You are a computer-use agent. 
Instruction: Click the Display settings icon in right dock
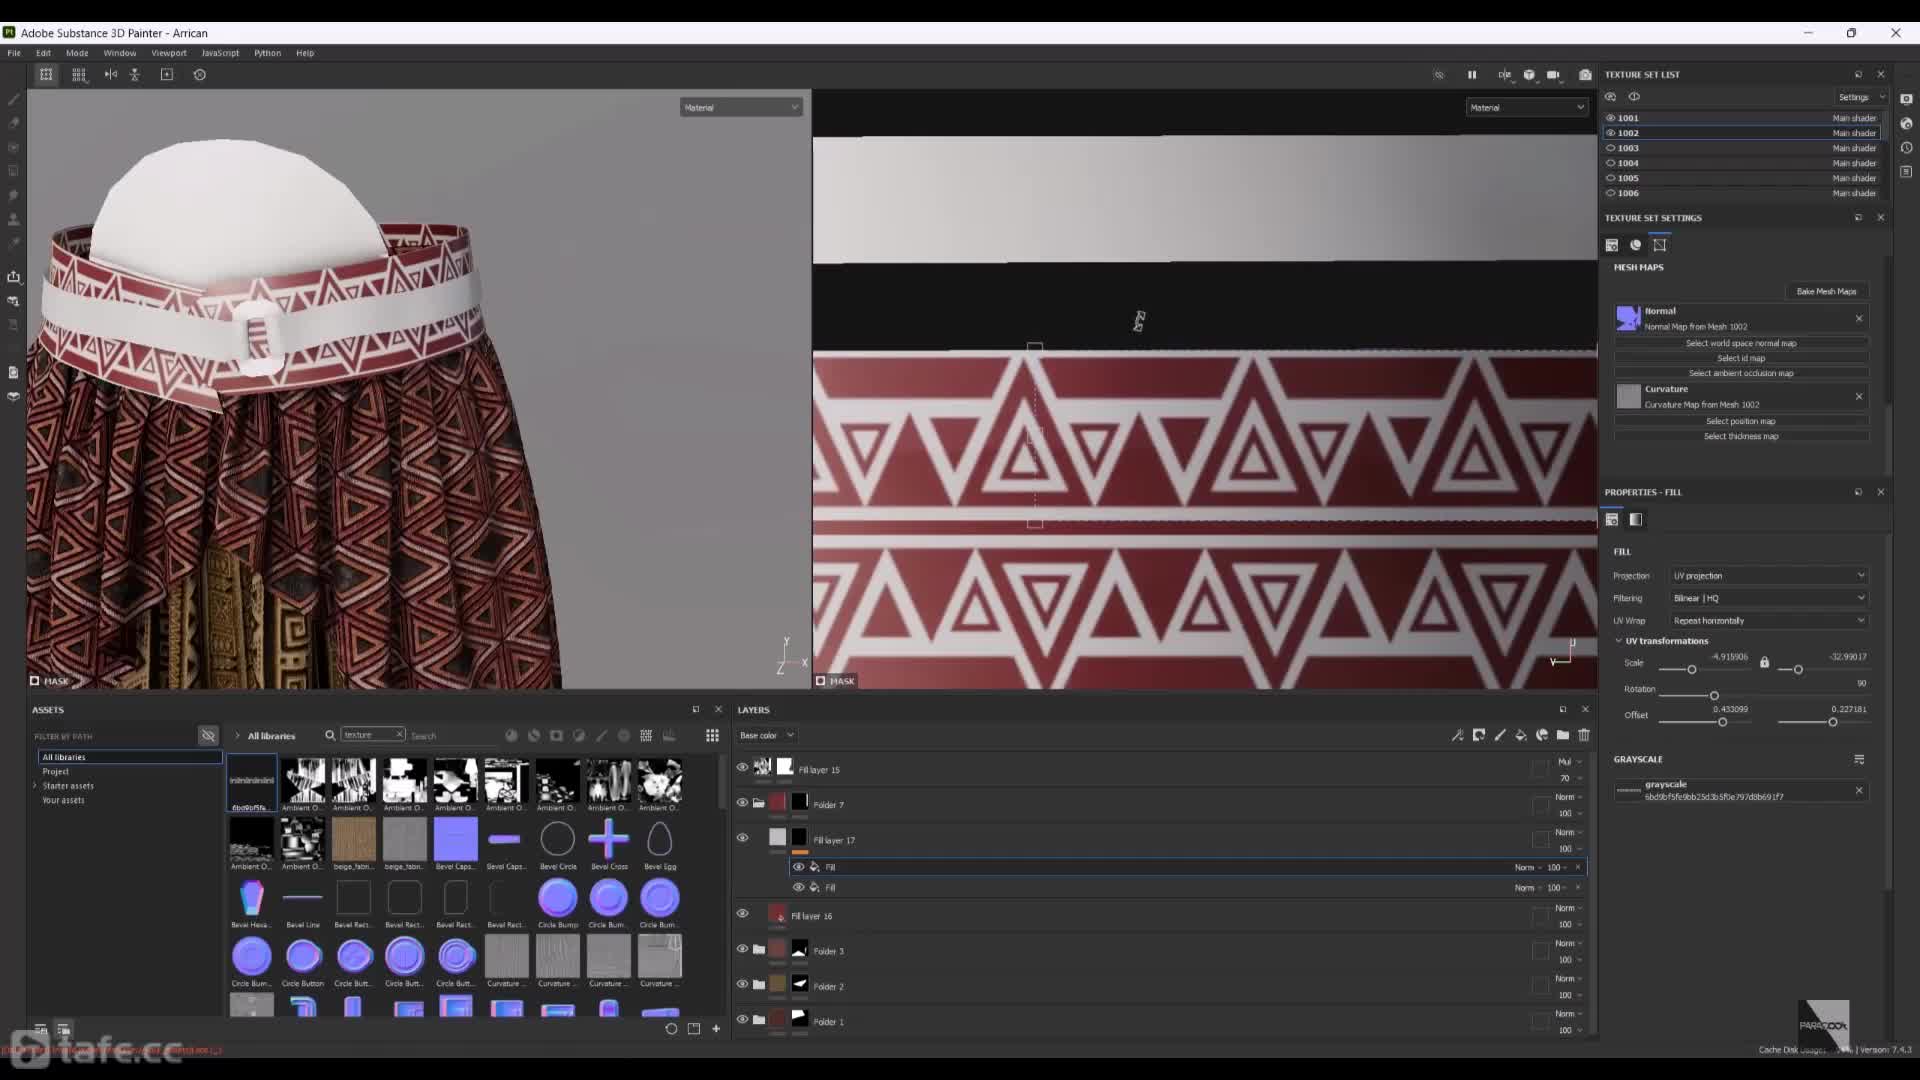[1906, 99]
